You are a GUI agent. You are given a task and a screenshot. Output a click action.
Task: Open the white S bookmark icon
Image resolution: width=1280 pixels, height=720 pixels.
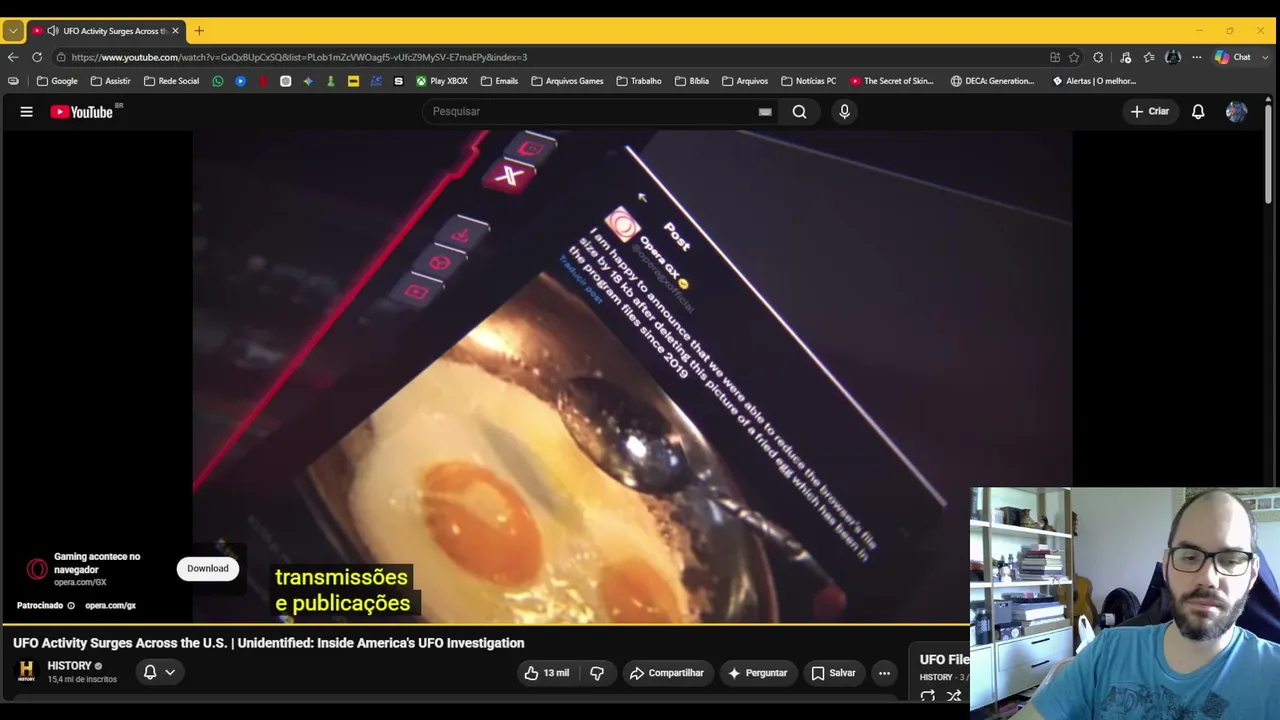(x=398, y=81)
